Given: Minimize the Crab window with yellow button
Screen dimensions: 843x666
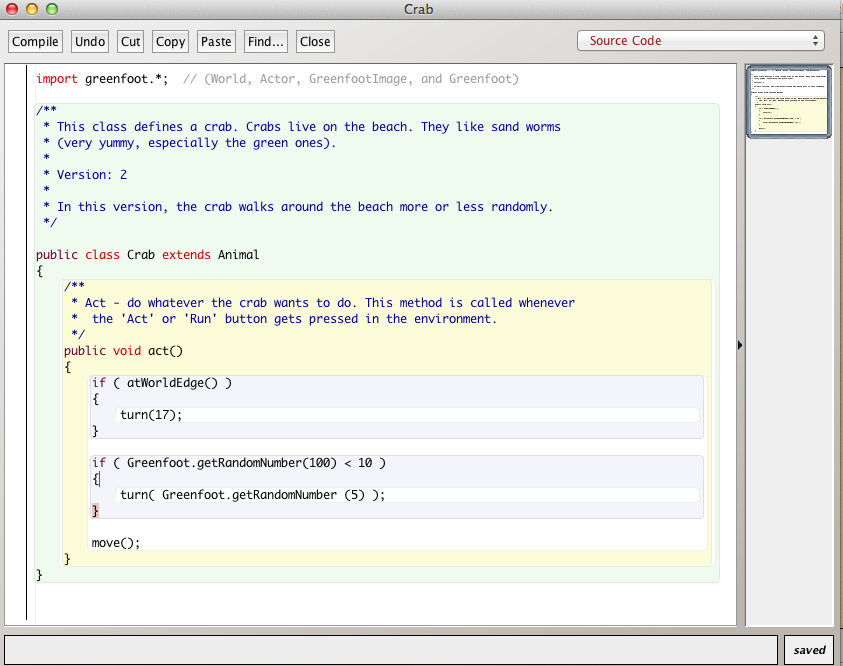Looking at the screenshot, I should point(32,9).
